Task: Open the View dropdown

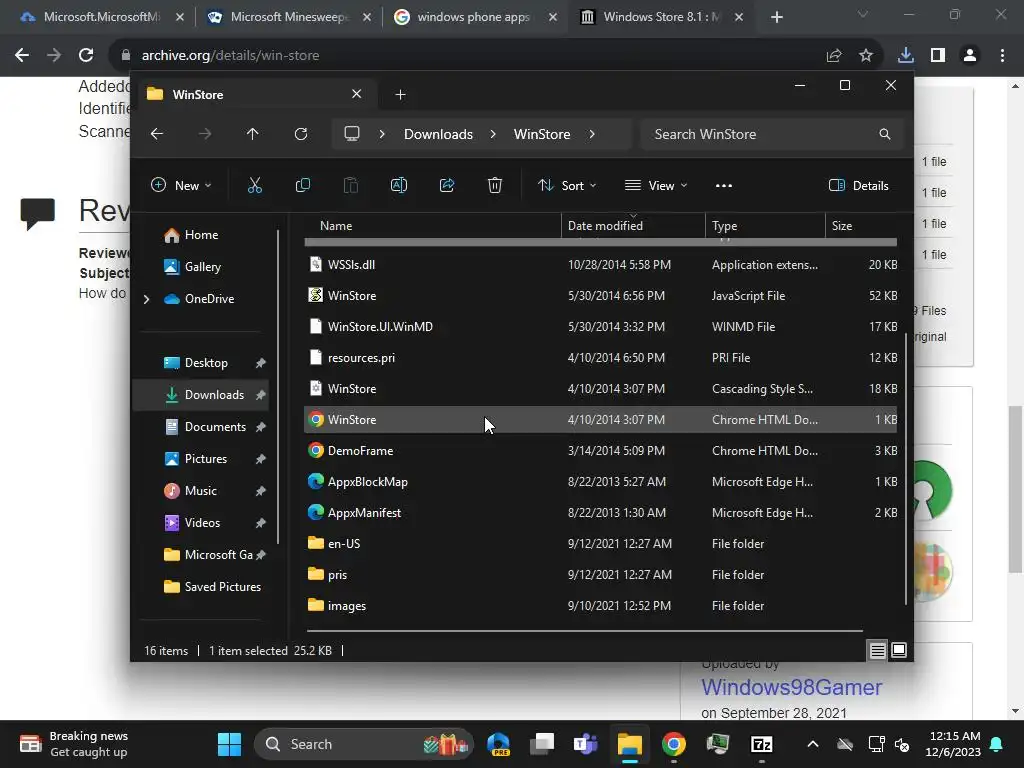Action: (x=656, y=185)
